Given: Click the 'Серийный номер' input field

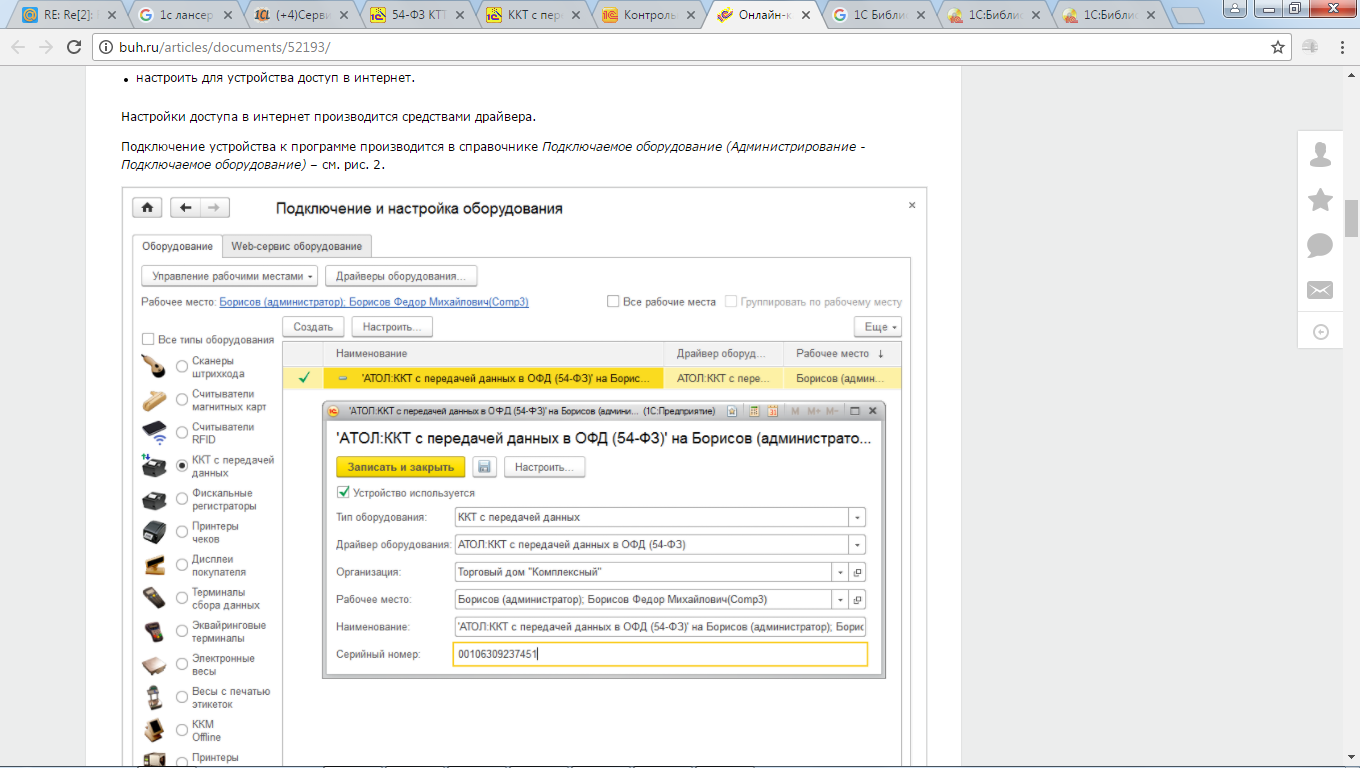Looking at the screenshot, I should (660, 654).
